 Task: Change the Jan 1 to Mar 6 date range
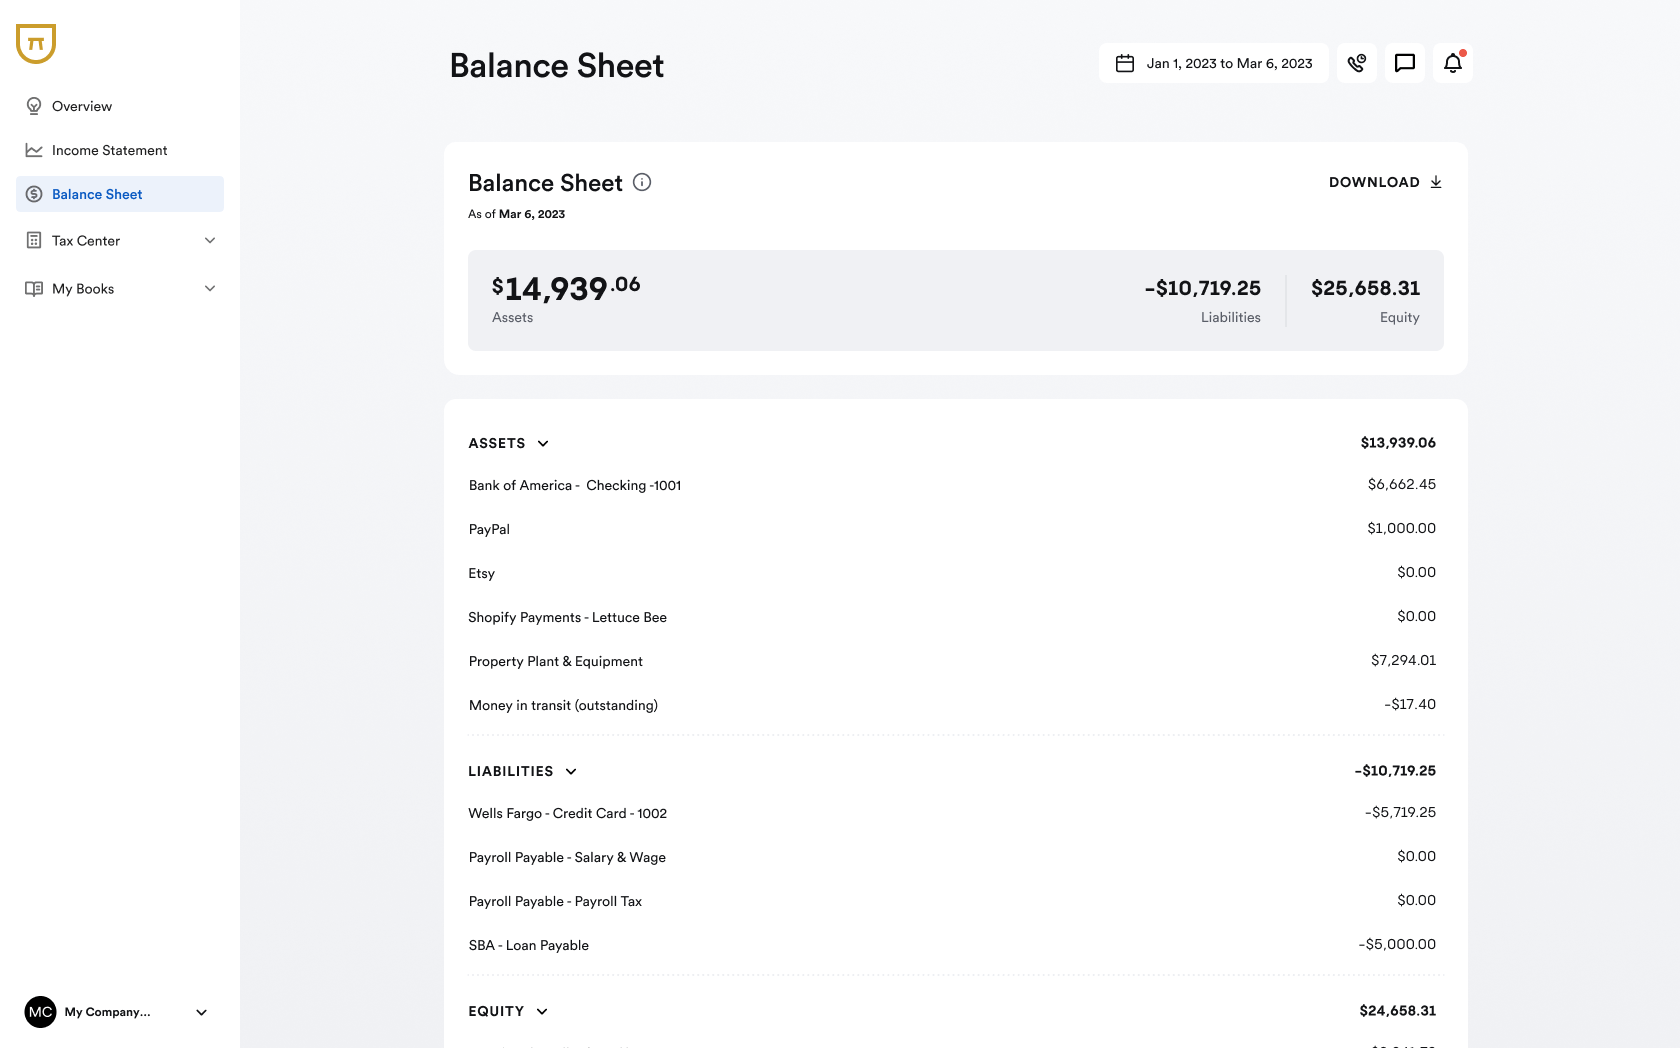pos(1229,63)
